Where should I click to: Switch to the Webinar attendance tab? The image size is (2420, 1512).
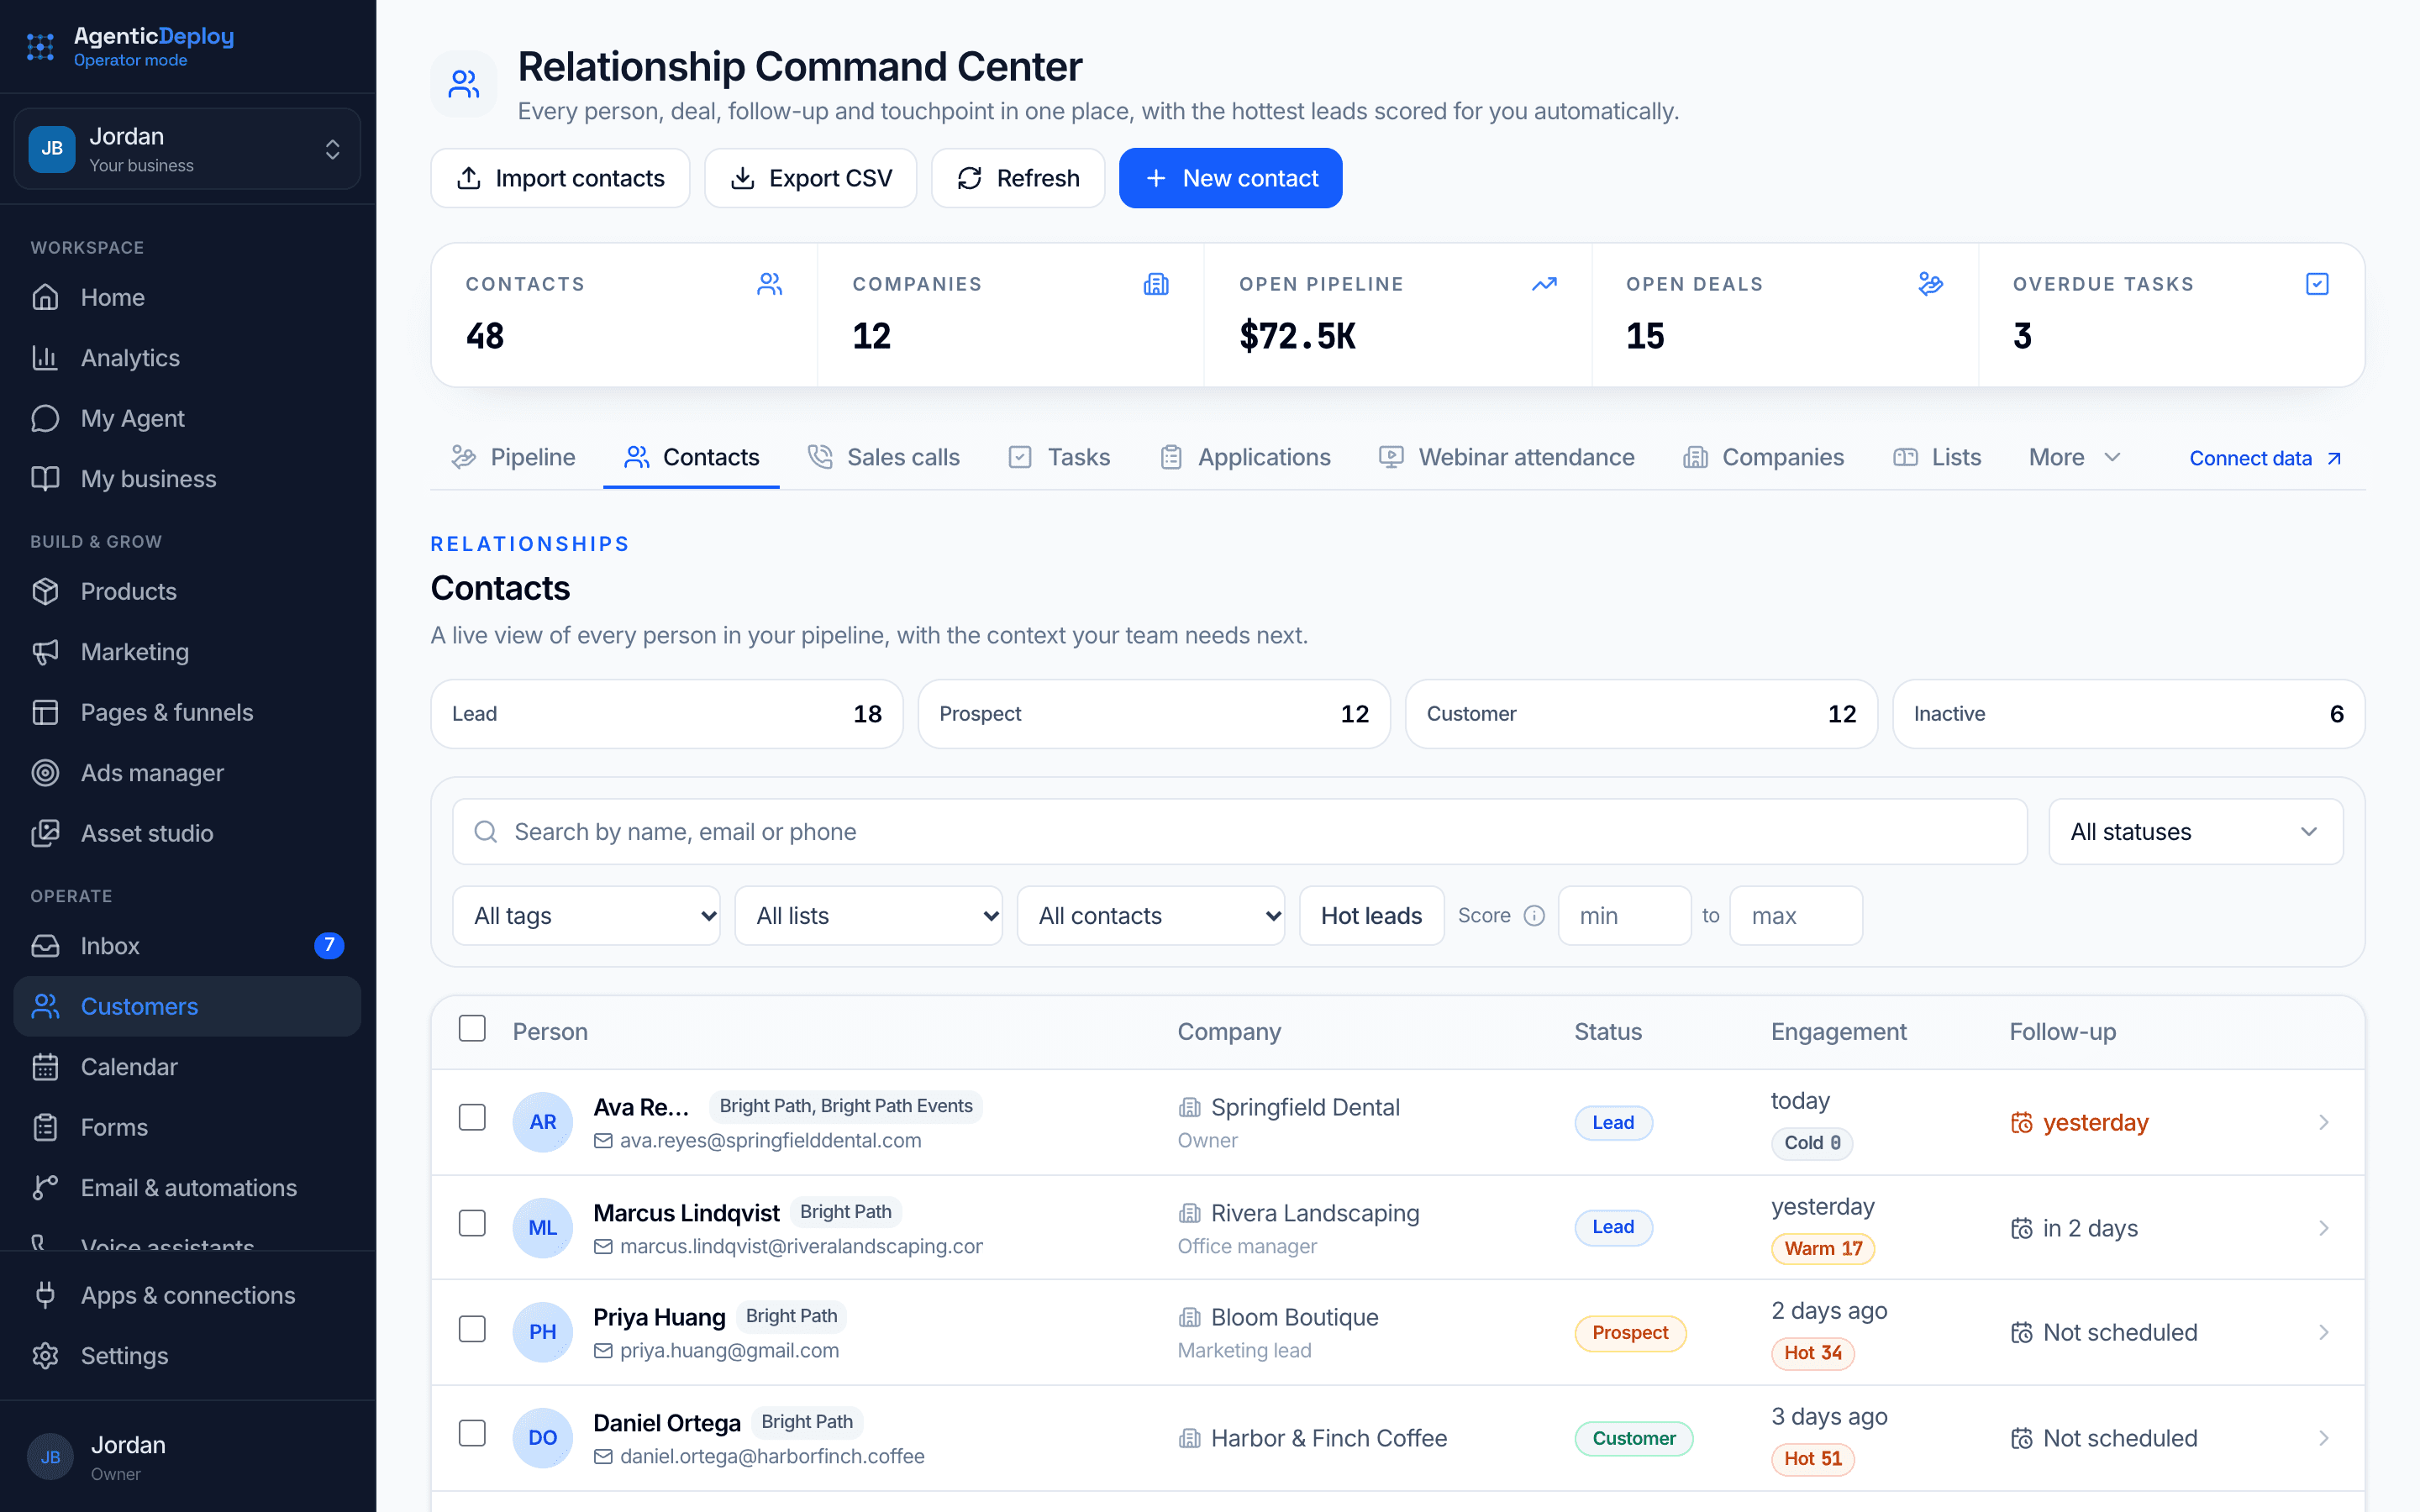1506,458
